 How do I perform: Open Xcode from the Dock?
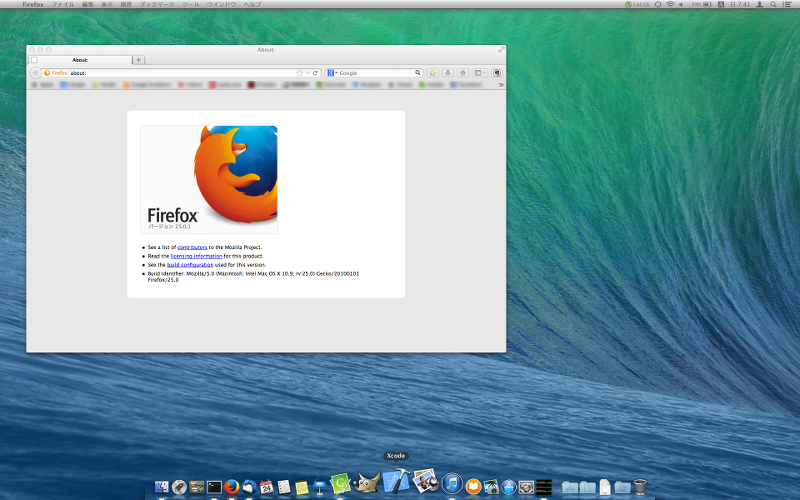(396, 482)
